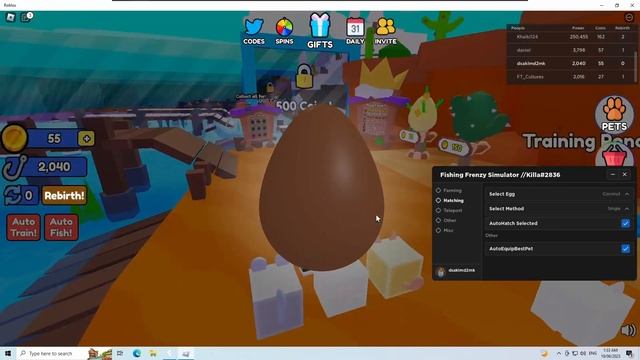Switch to the Other tab
This screenshot has height=360, width=640.
(446, 220)
